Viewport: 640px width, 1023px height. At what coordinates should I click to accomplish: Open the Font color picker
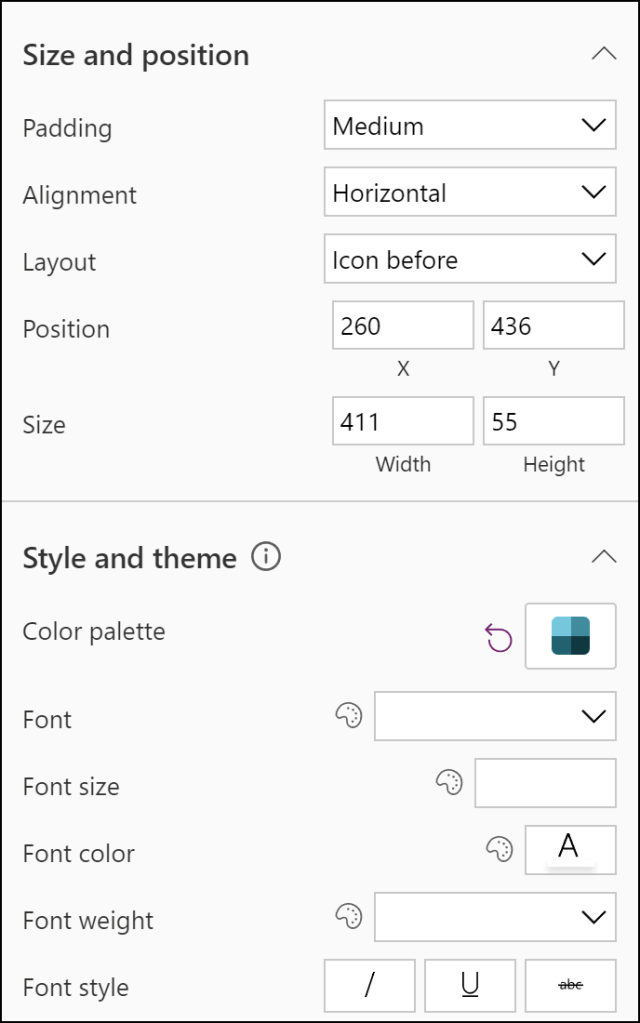[x=570, y=849]
